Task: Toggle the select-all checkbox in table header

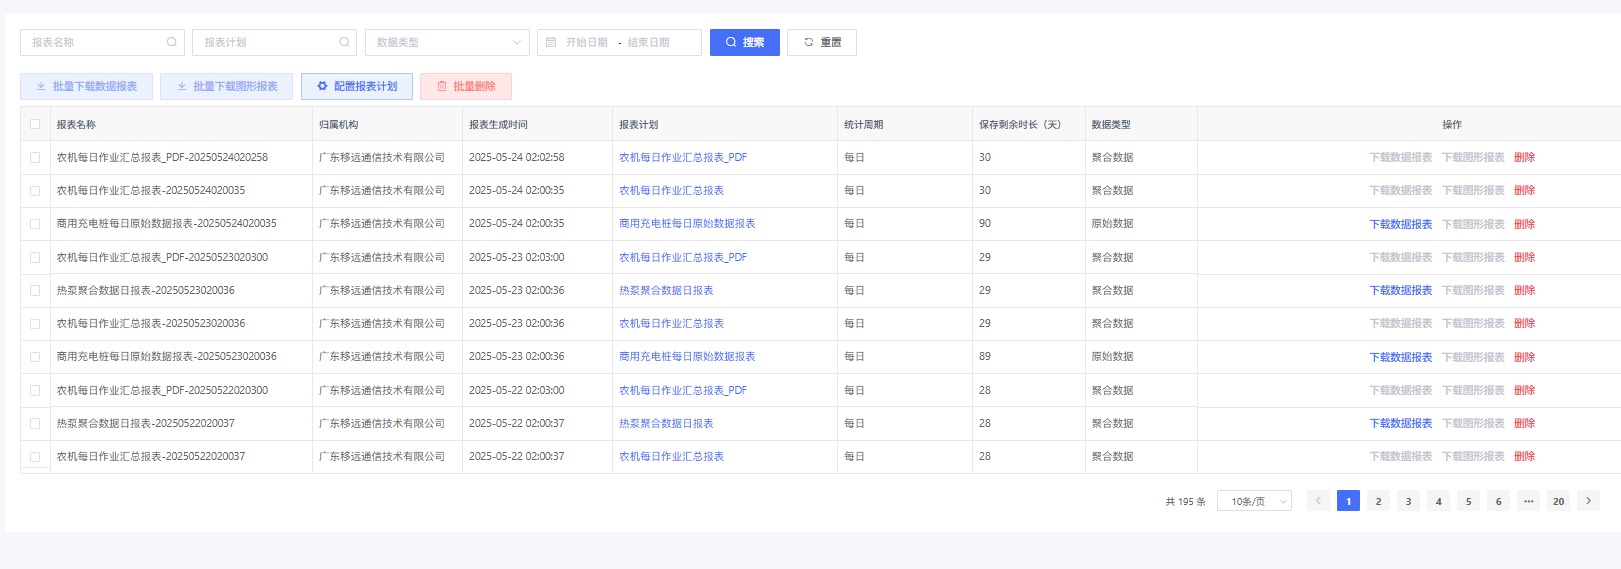Action: click(35, 125)
